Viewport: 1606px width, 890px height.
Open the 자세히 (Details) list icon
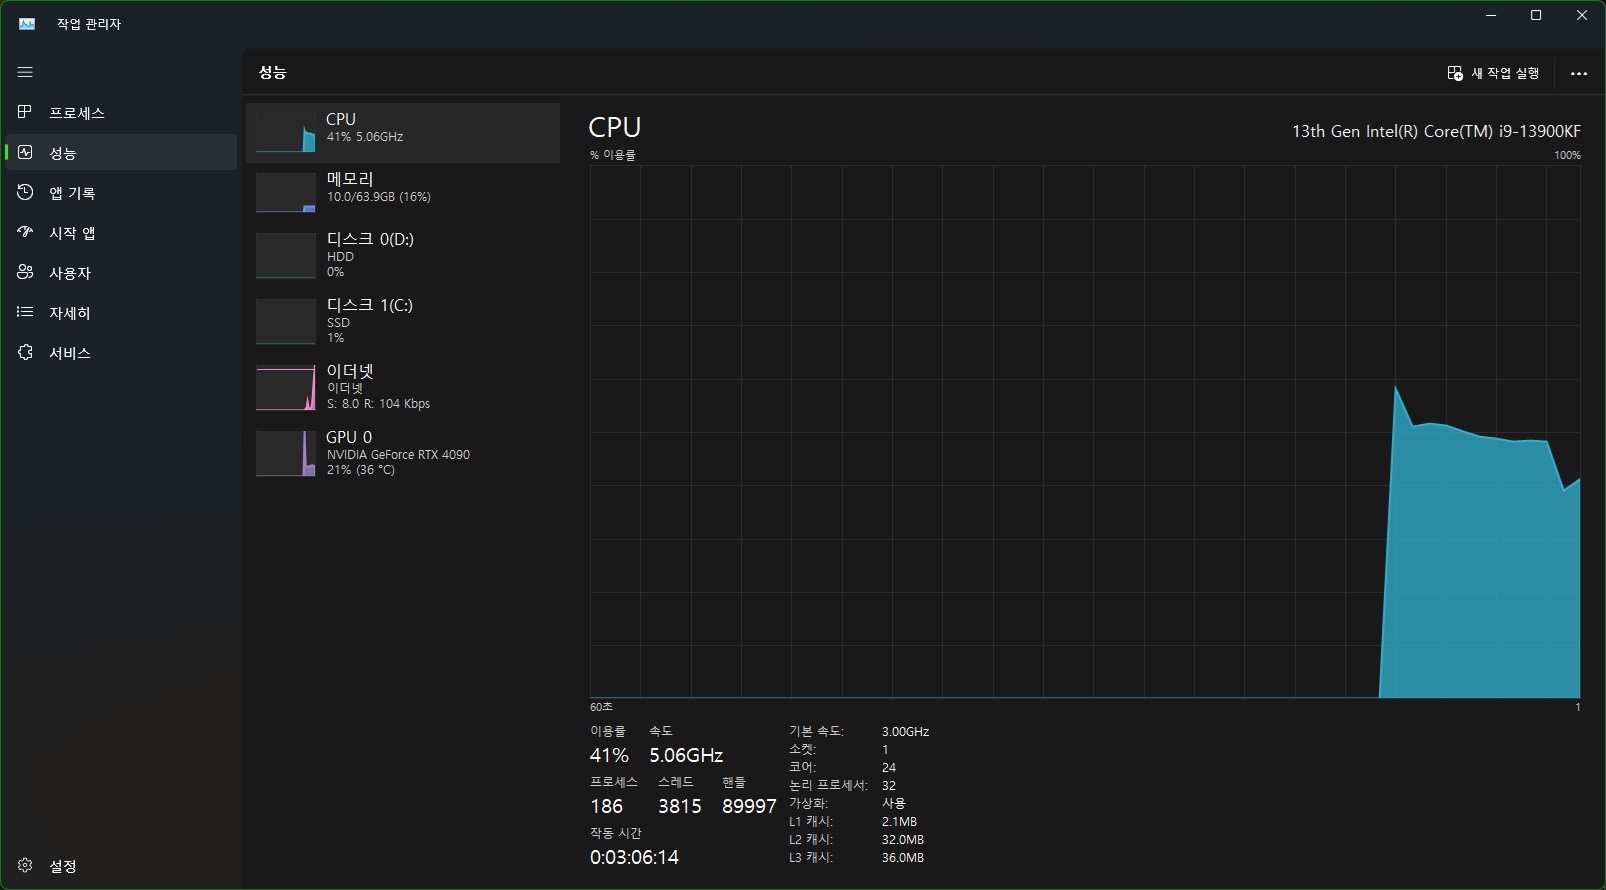click(x=25, y=312)
